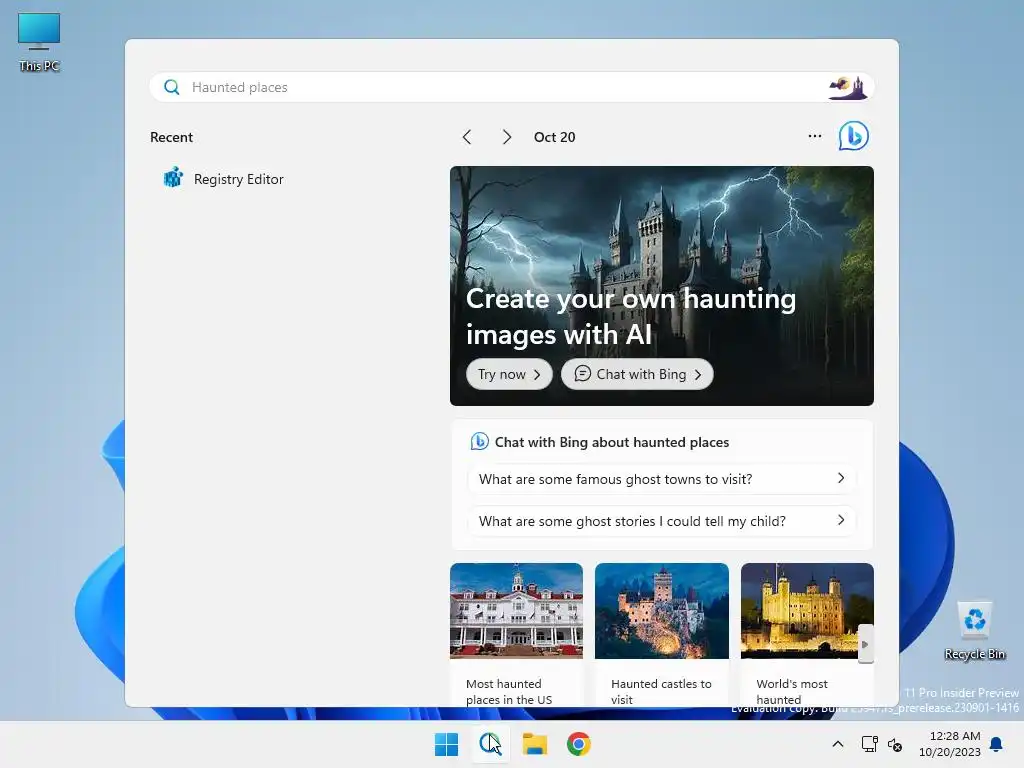The height and width of the screenshot is (768, 1024).
Task: Launch Google Chrome from taskbar
Action: tap(579, 744)
